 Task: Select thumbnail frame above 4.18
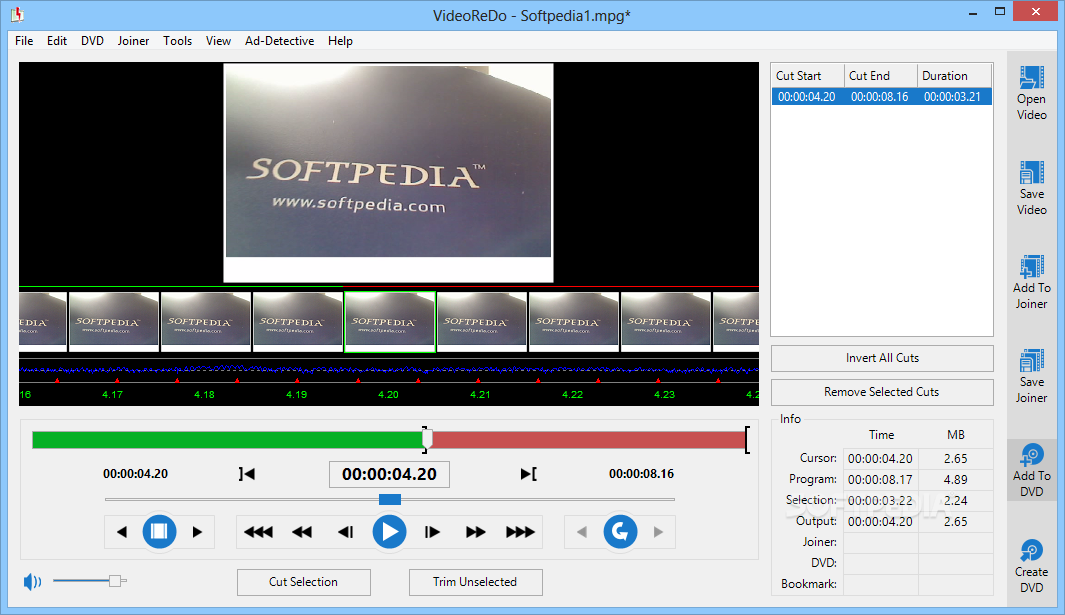point(206,322)
